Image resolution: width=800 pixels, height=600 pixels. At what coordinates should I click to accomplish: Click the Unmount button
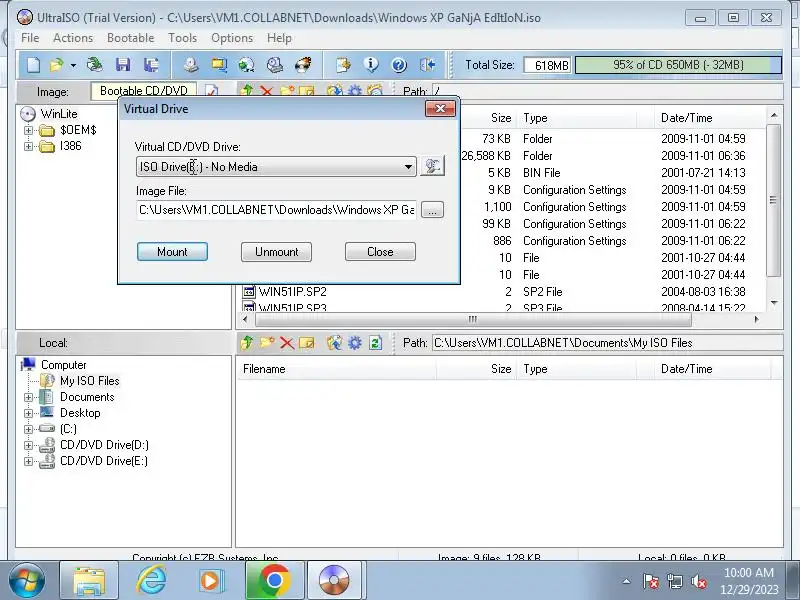click(277, 252)
